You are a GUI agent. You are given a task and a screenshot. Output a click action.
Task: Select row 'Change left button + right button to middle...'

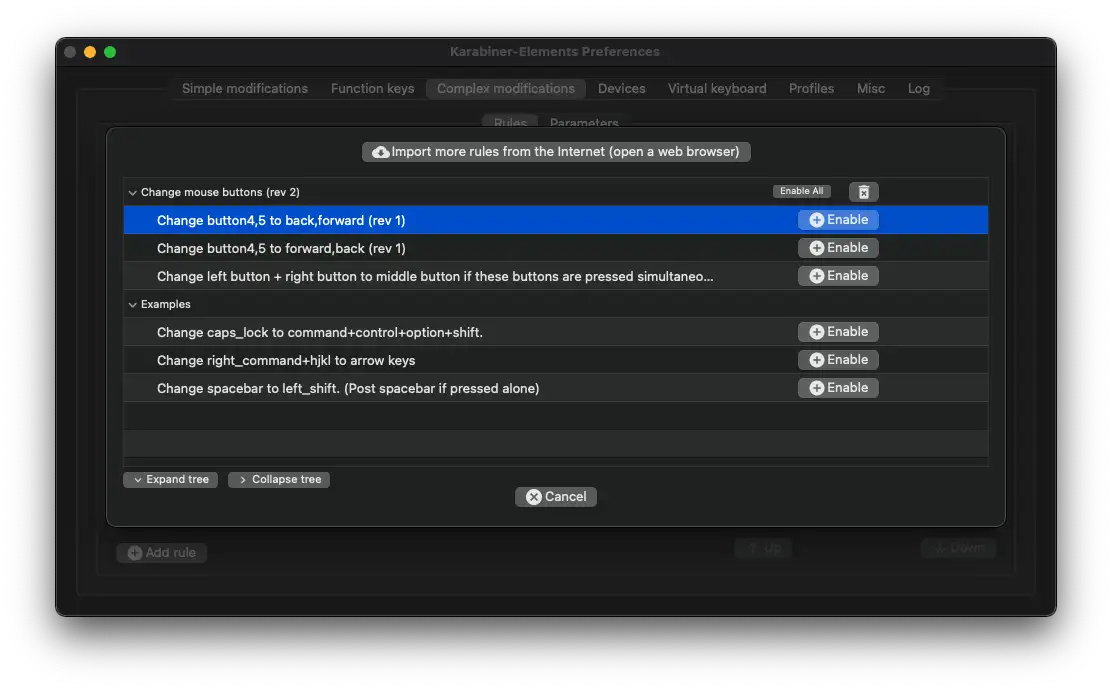tap(555, 276)
